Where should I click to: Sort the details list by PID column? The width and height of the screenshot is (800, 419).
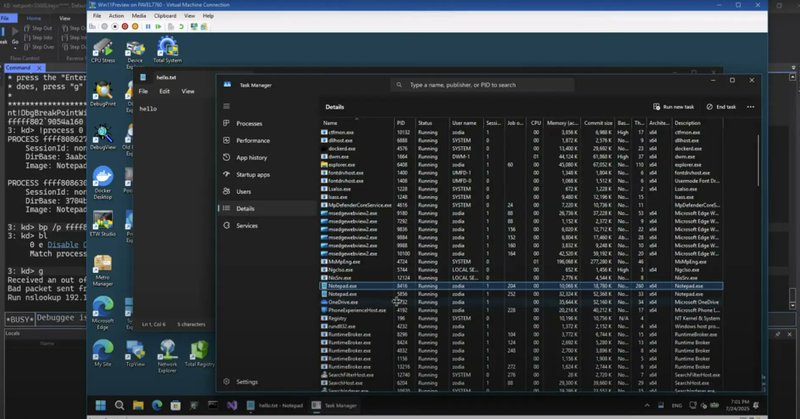click(404, 123)
